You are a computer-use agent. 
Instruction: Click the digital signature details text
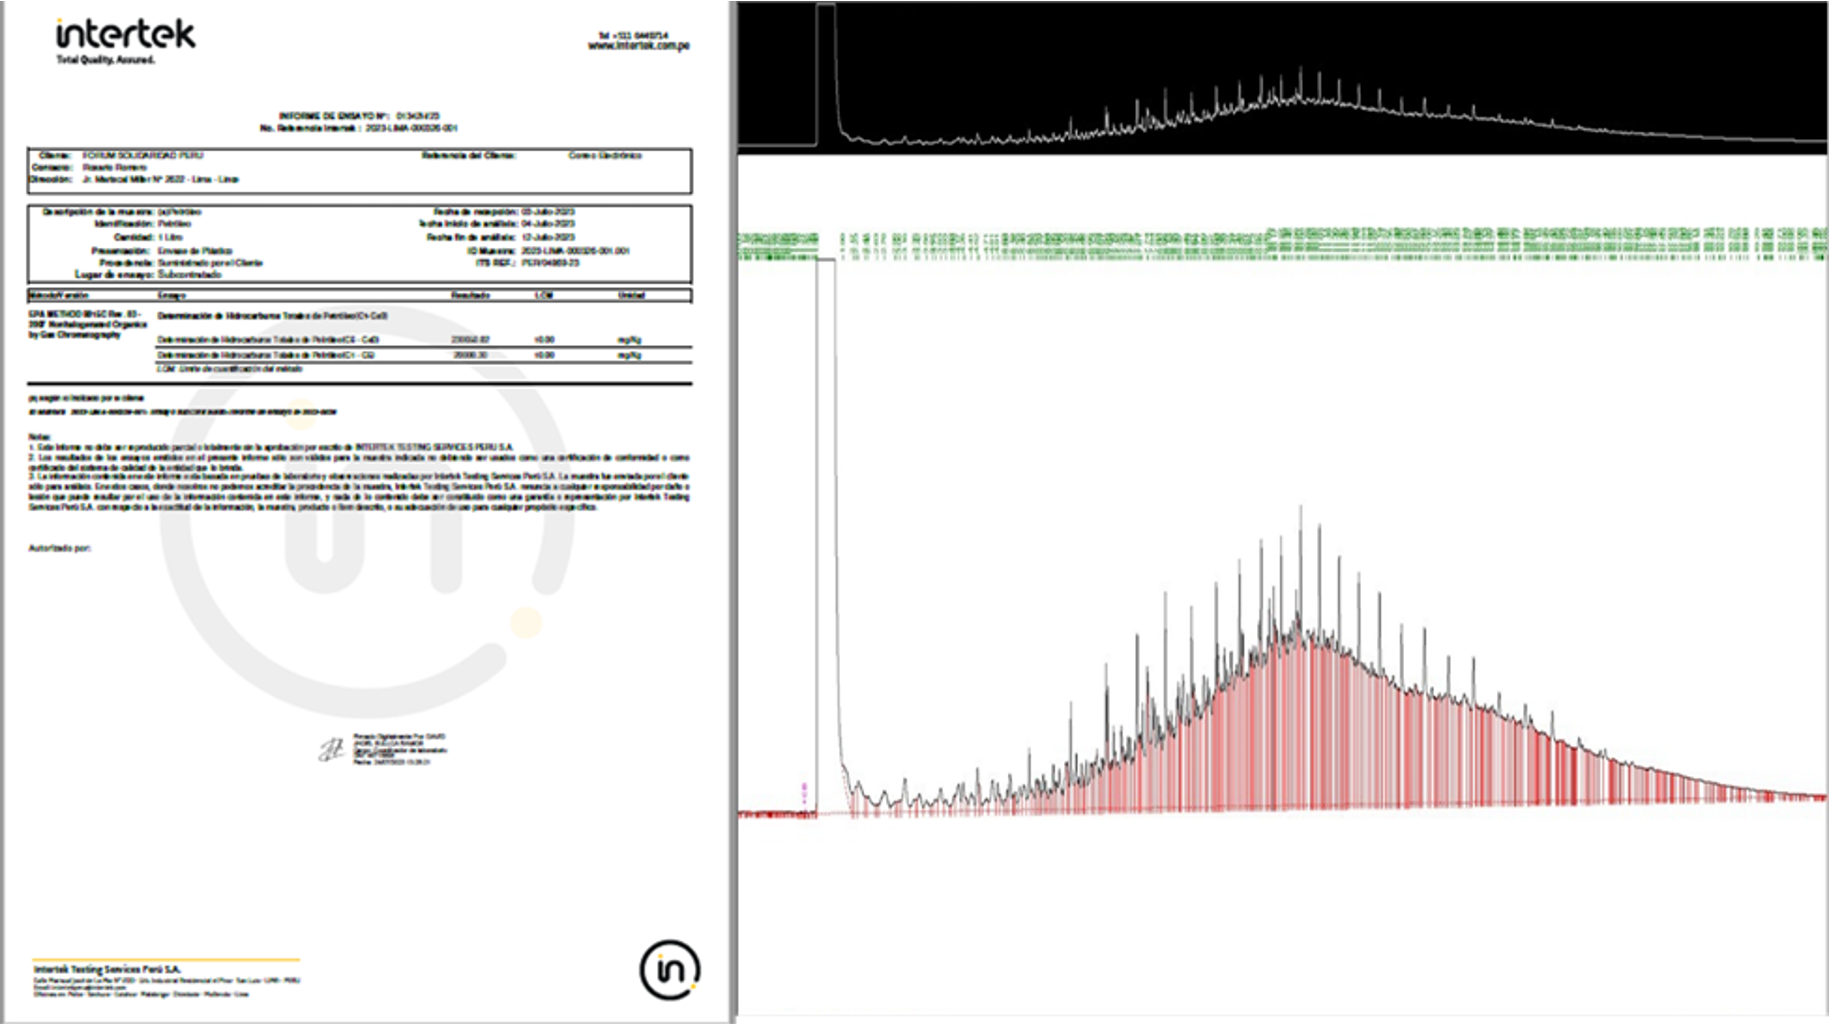point(400,749)
